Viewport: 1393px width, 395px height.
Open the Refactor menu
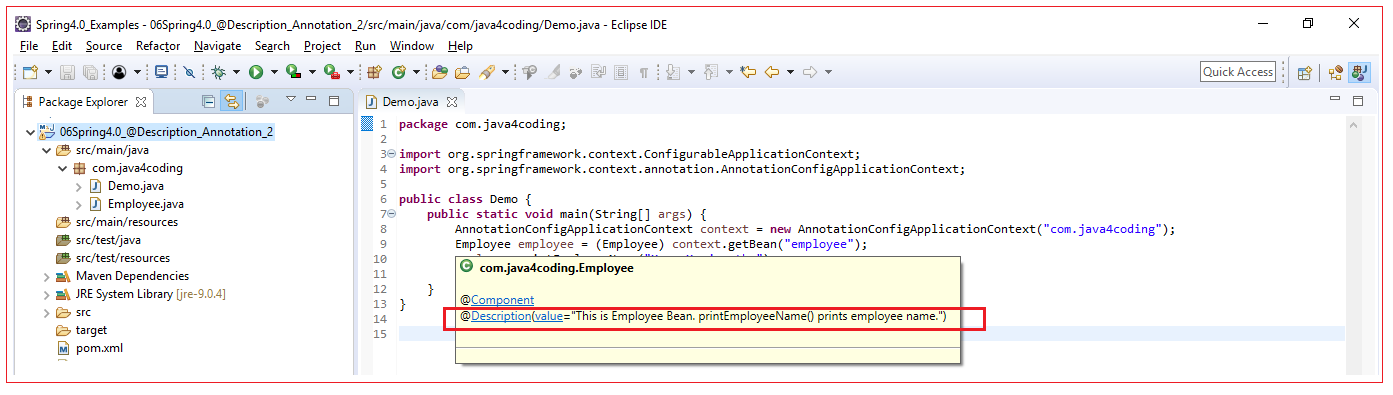click(x=158, y=46)
